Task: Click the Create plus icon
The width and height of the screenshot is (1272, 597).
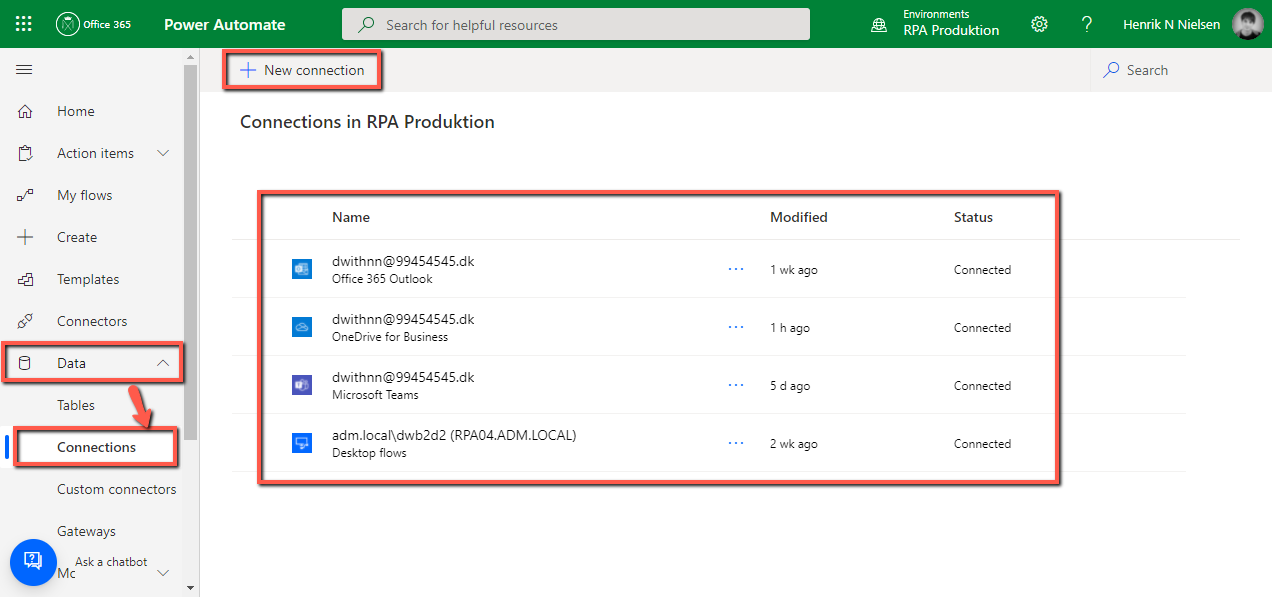Action: pyautogui.click(x=26, y=237)
